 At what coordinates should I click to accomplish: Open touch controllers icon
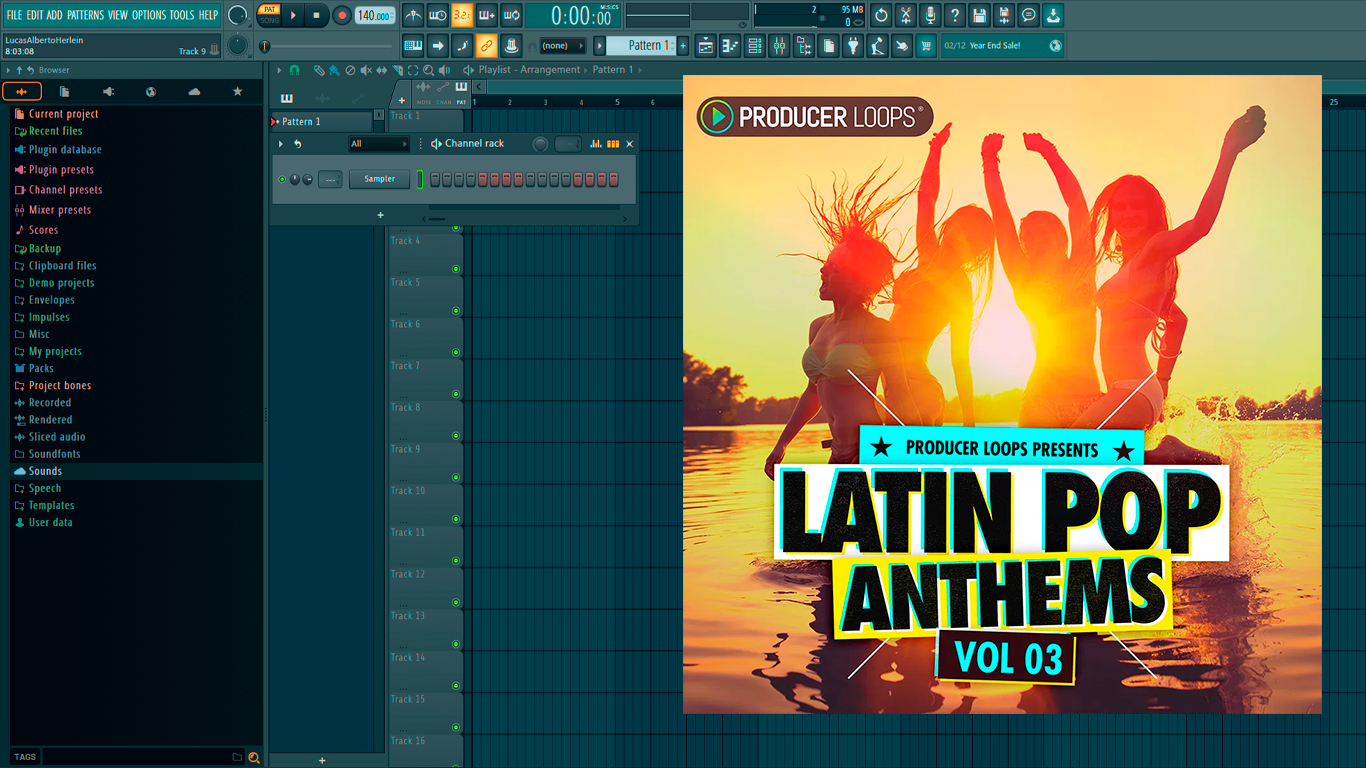(x=902, y=45)
